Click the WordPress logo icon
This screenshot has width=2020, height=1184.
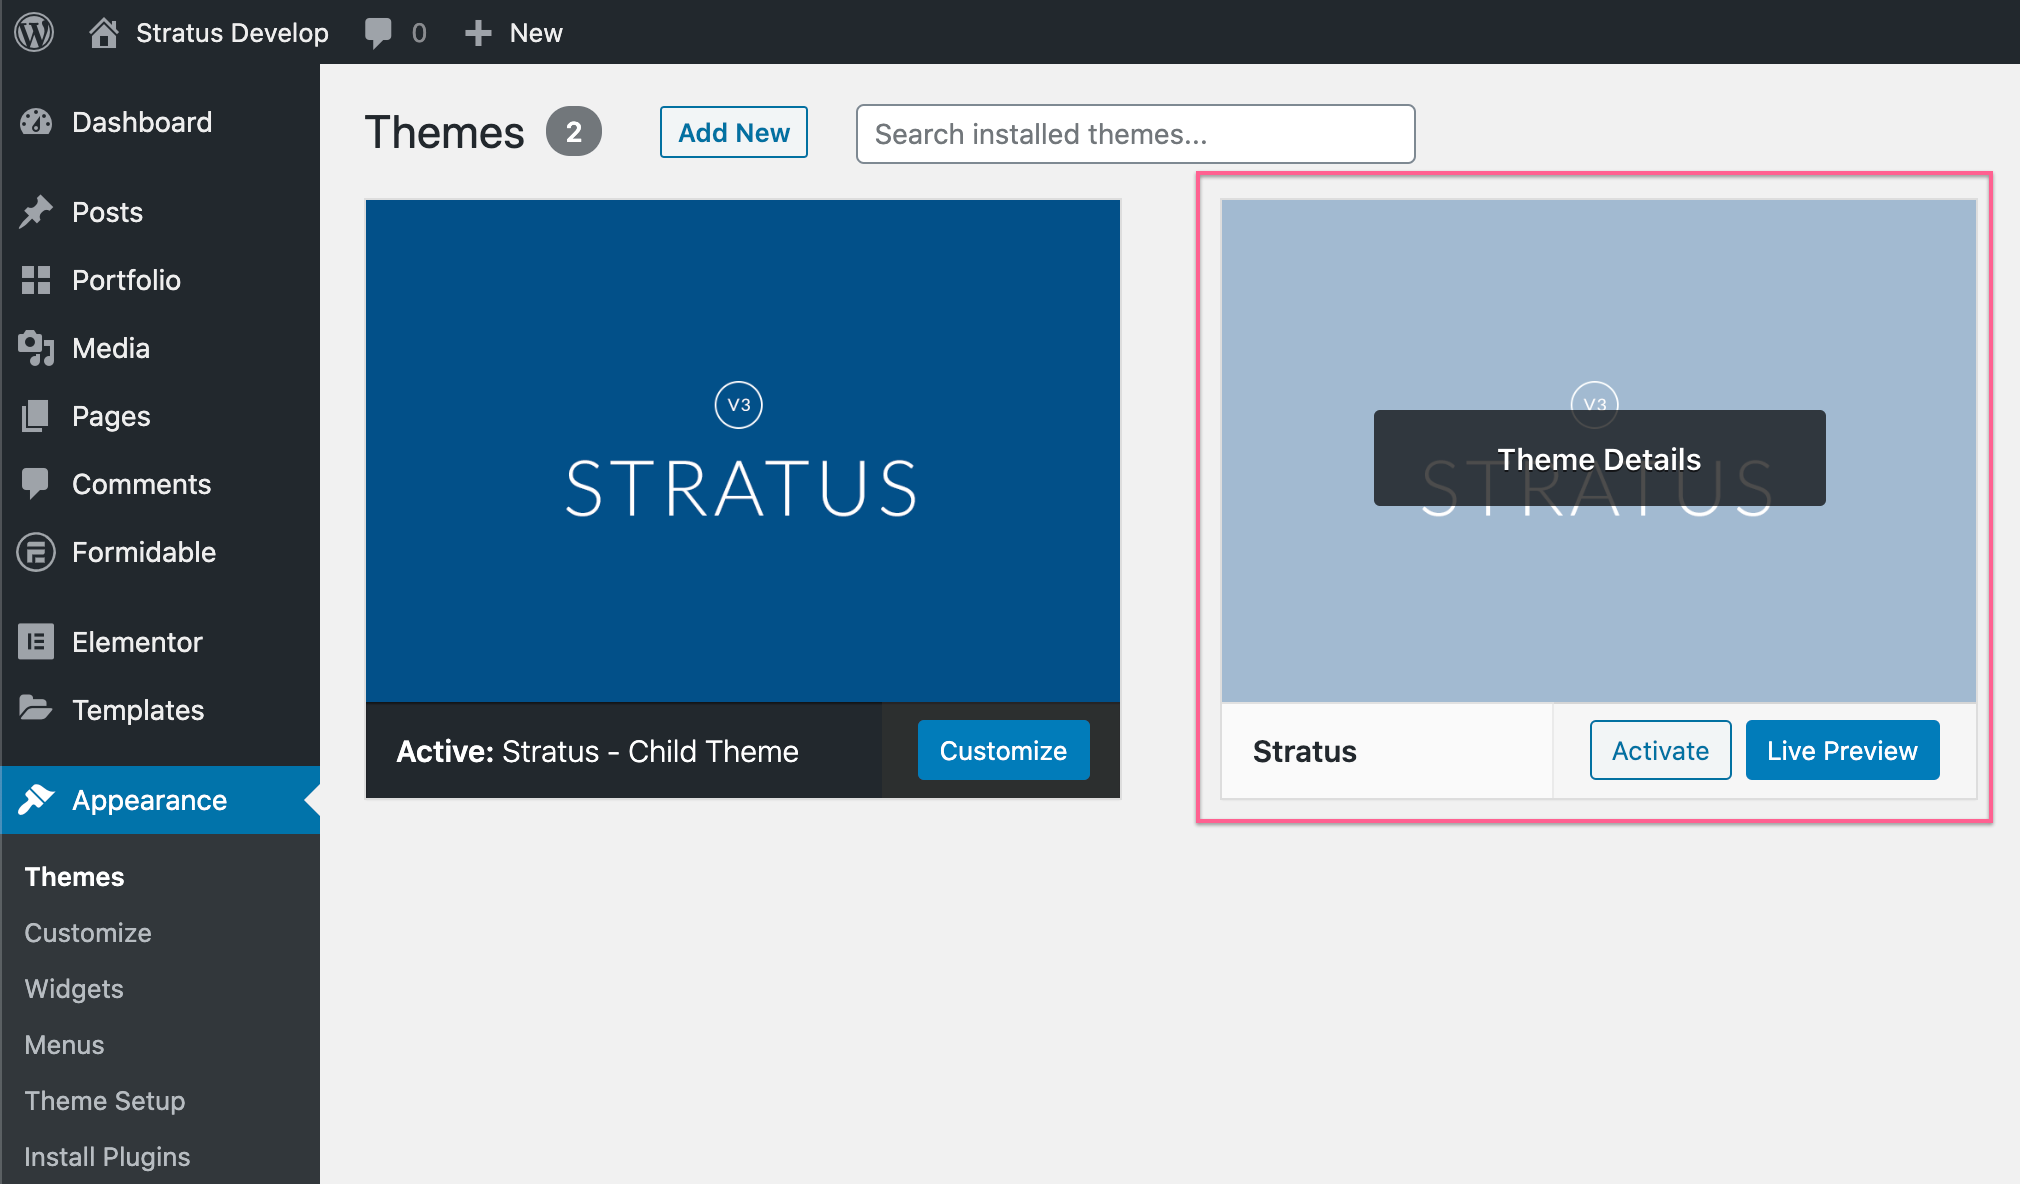34,32
